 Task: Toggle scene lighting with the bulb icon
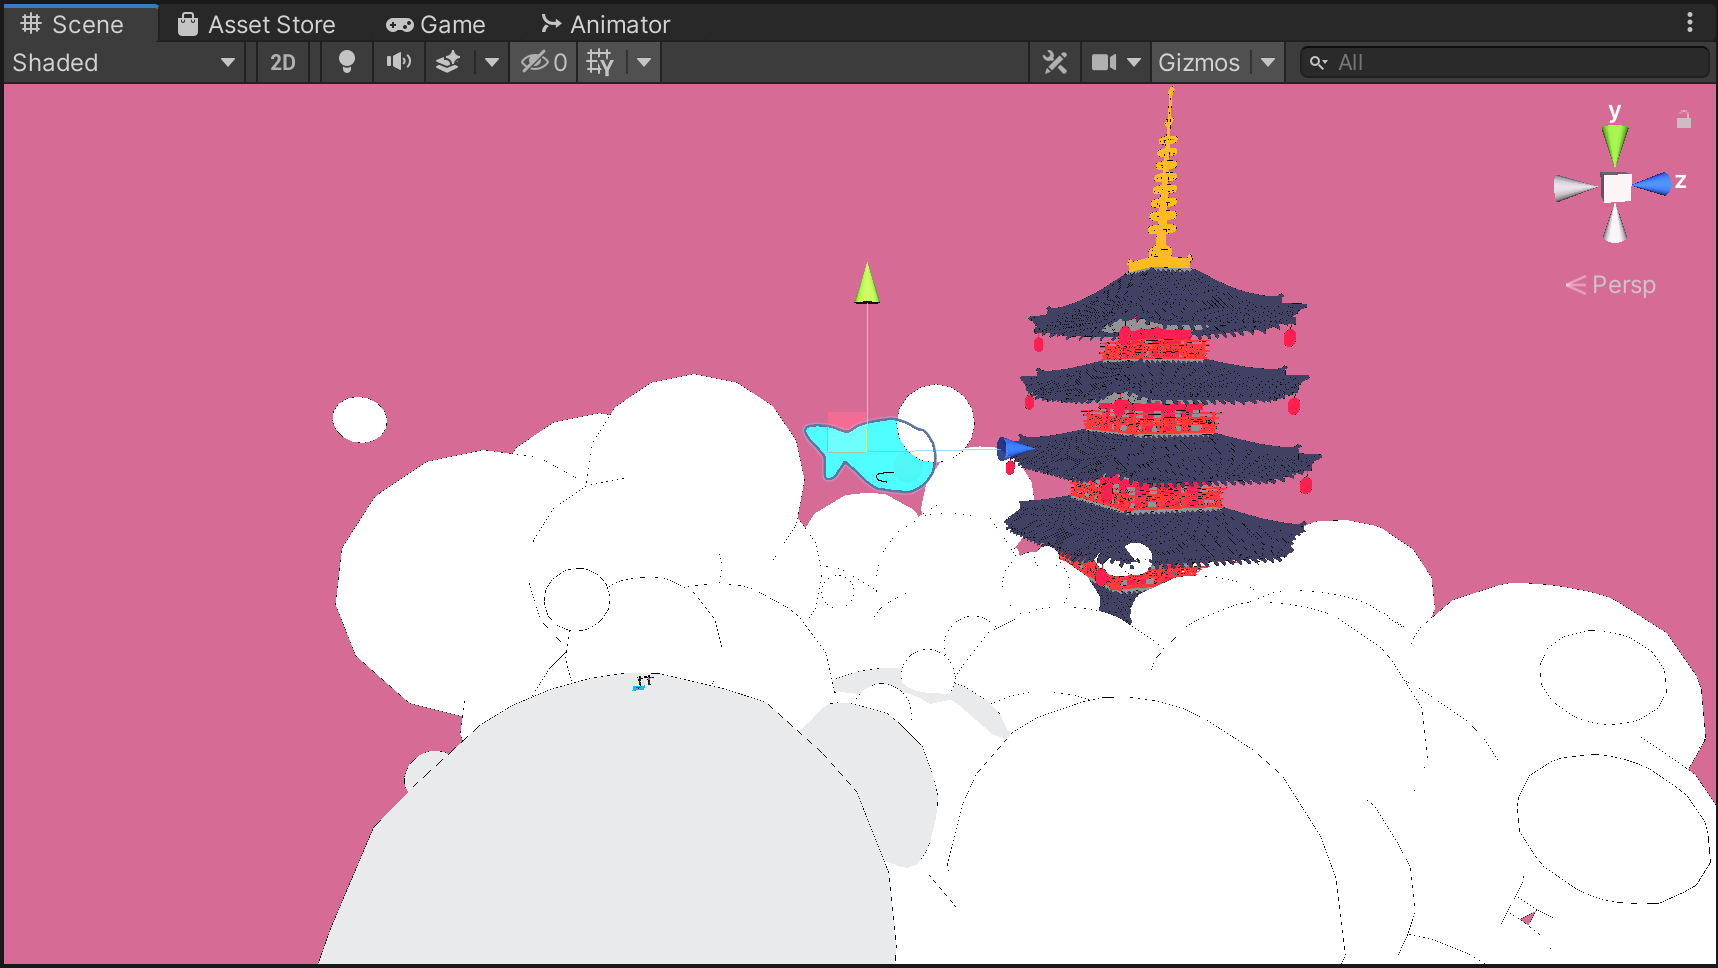point(347,62)
